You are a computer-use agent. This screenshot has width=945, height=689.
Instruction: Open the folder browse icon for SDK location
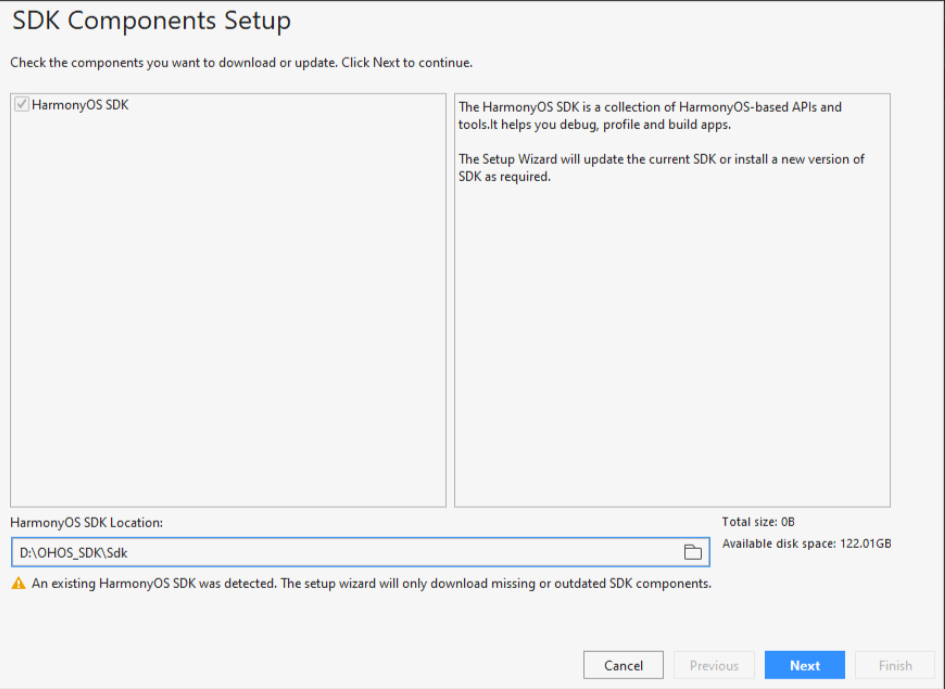692,552
